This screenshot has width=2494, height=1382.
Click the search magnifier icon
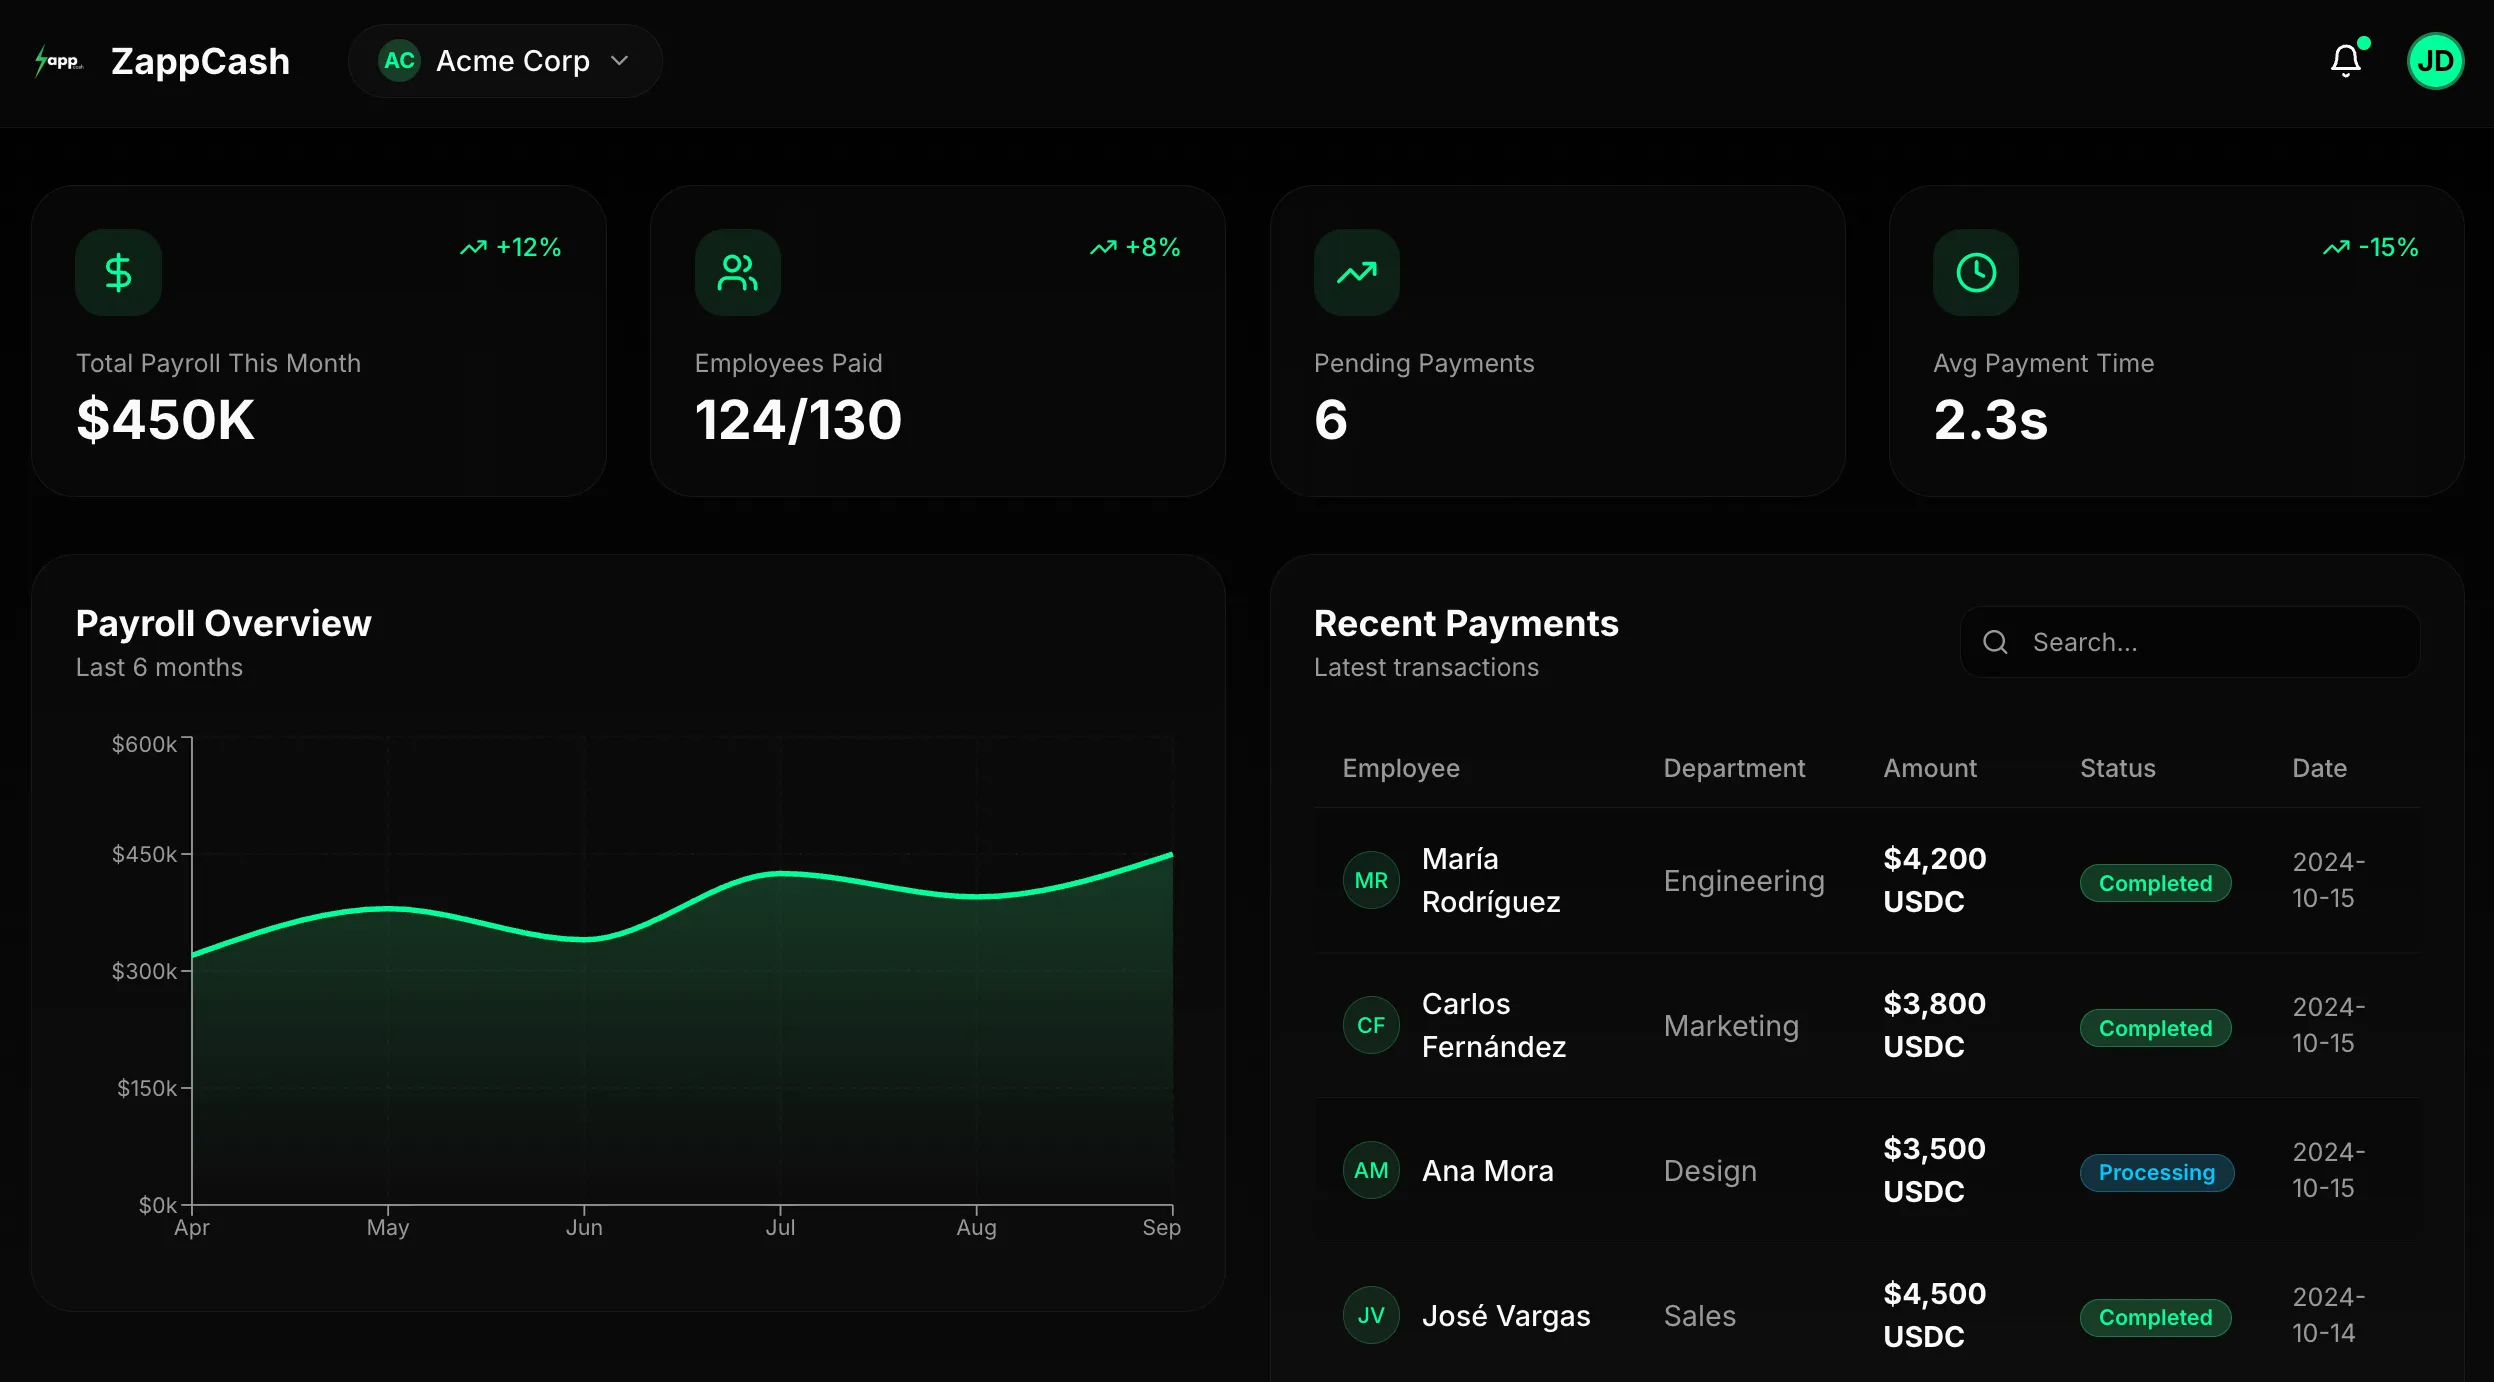pyautogui.click(x=1995, y=642)
